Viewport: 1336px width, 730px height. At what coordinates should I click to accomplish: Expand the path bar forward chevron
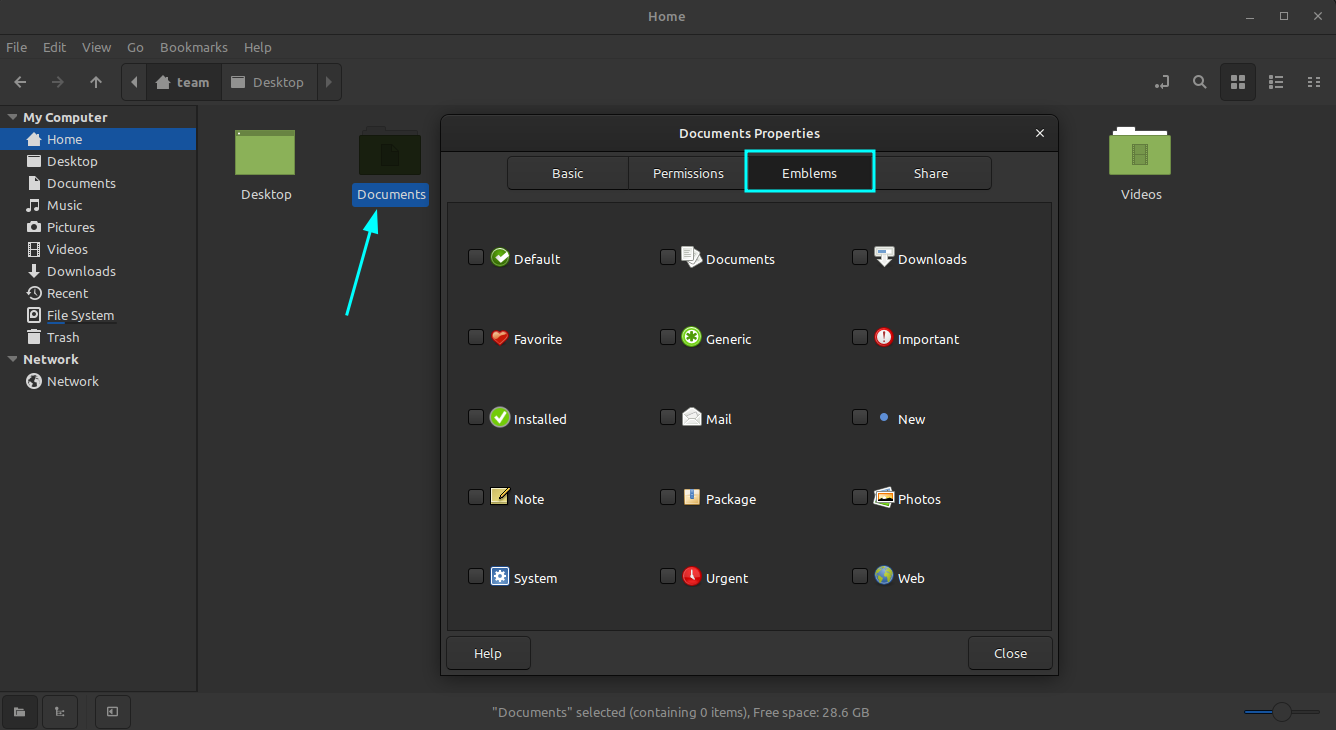328,82
